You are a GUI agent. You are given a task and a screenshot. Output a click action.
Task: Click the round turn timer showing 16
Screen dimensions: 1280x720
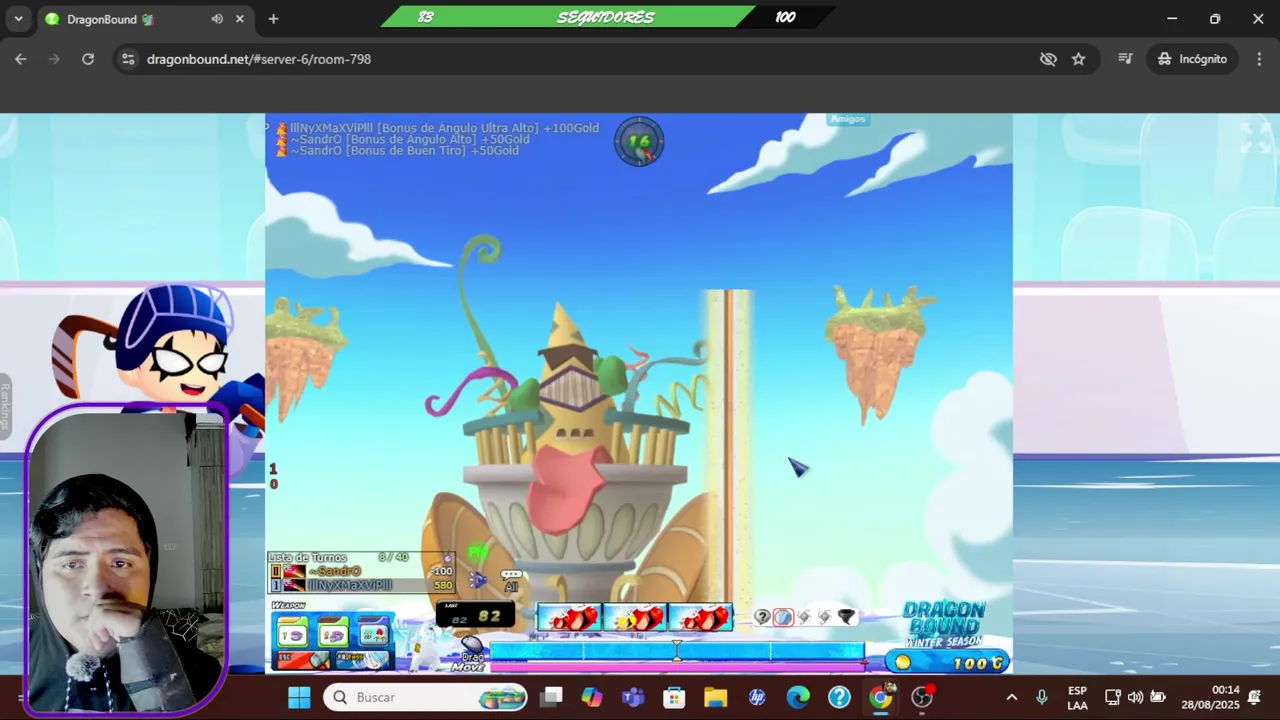pos(639,141)
